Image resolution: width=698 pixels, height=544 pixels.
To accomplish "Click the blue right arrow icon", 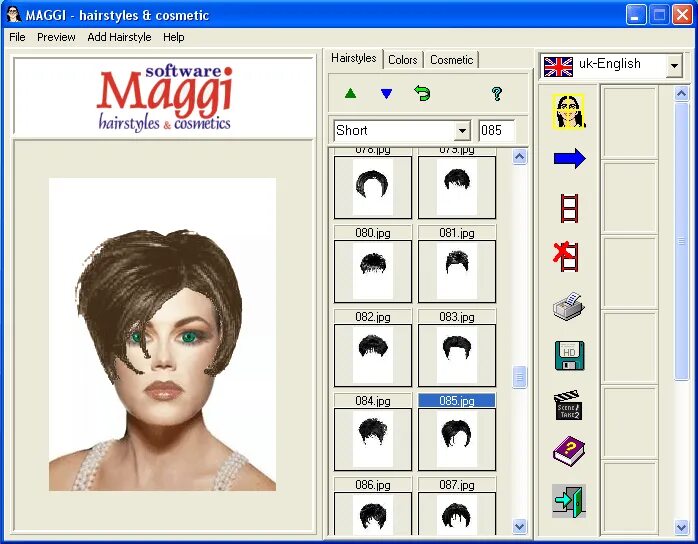I will pos(569,158).
